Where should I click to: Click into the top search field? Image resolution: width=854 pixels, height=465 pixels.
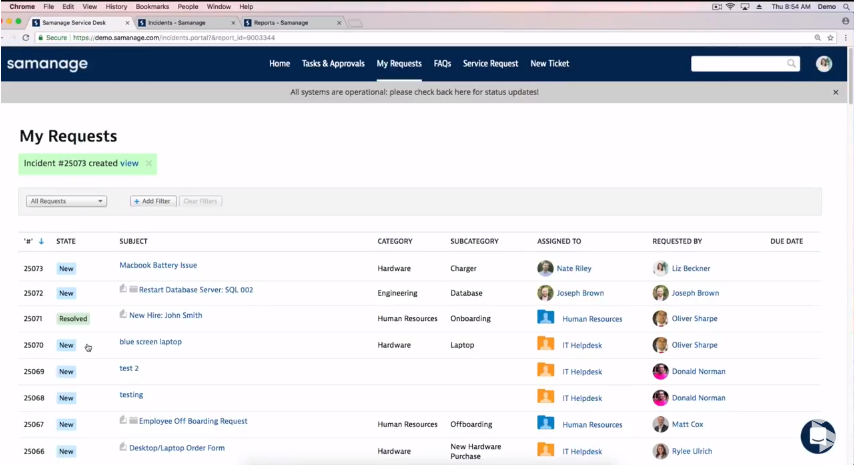738,64
